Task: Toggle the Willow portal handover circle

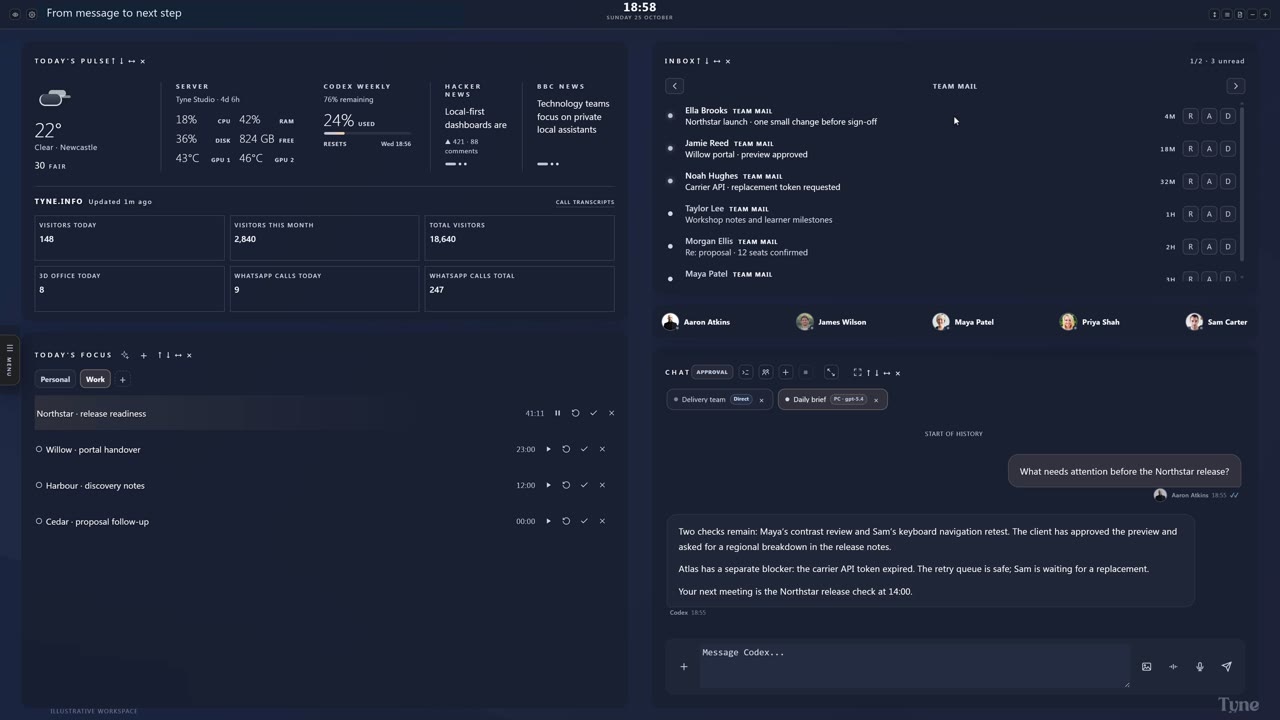Action: coord(39,449)
